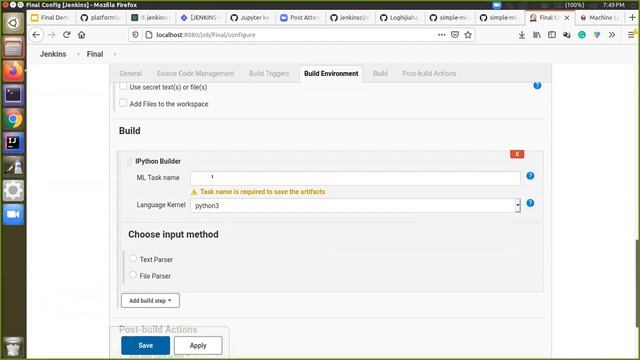Open the page actions three-dot menu
640x360 pixels.
click(441, 35)
